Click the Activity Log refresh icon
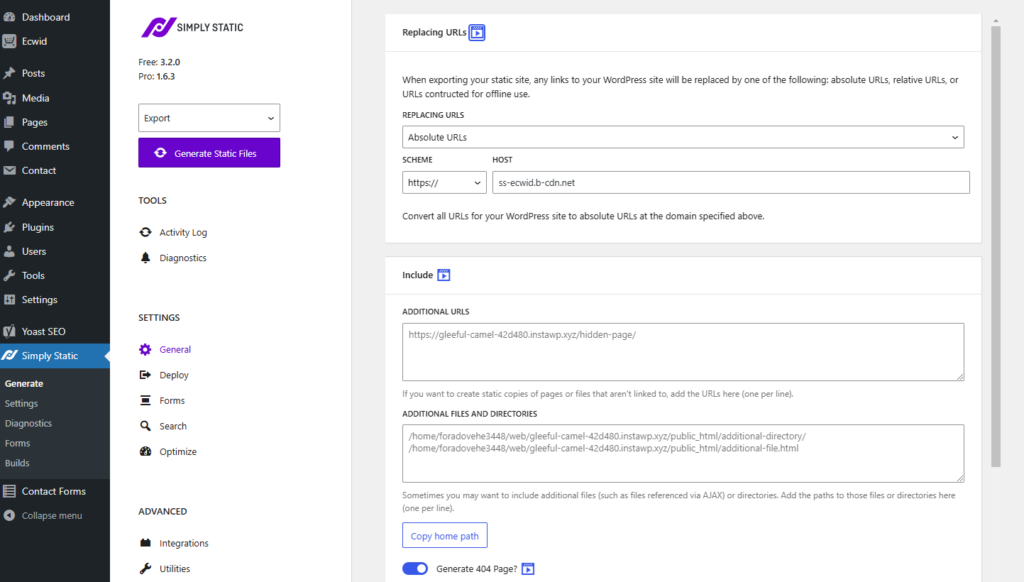This screenshot has height=582, width=1024. coord(145,232)
